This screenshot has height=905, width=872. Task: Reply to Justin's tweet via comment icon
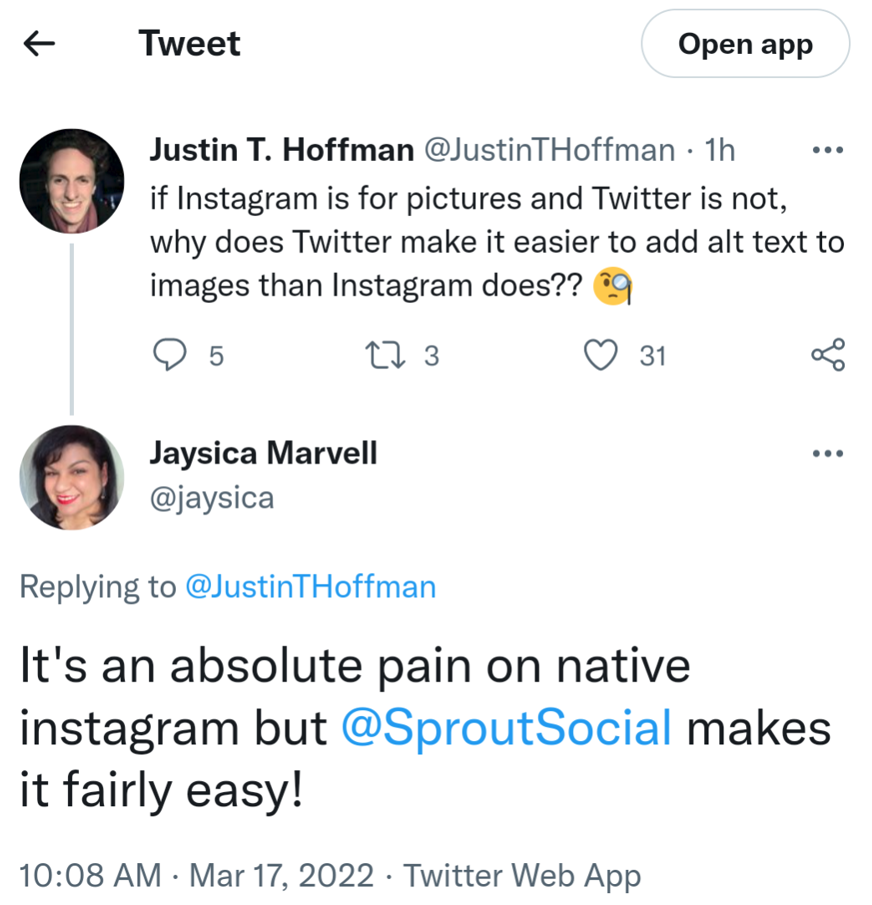[169, 355]
